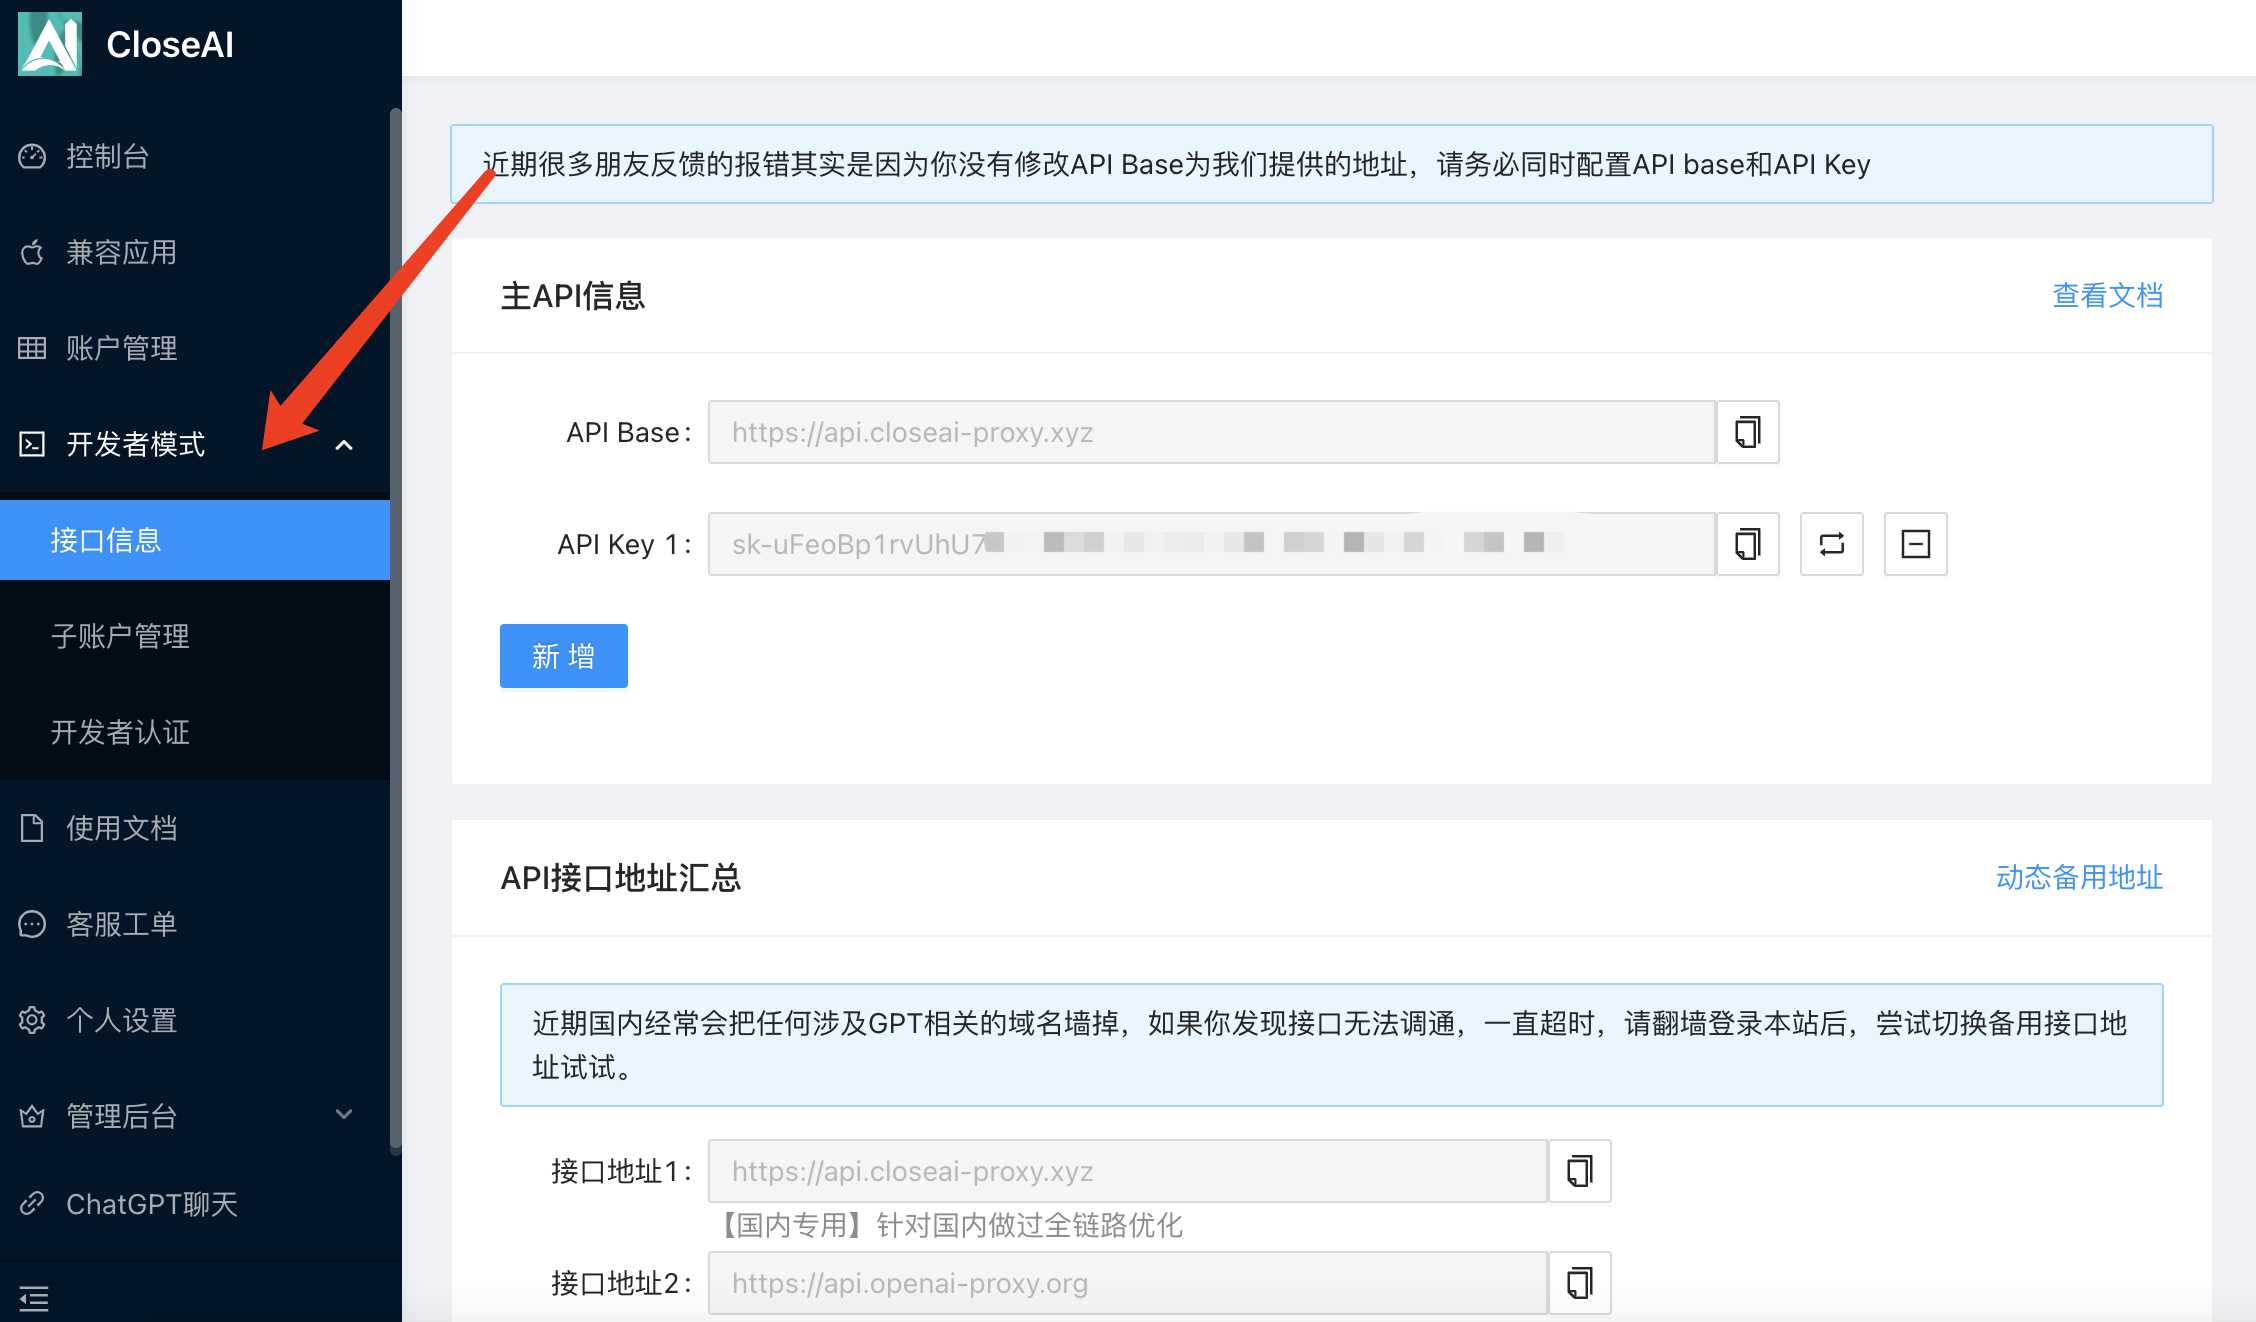
Task: Open 个人设置 personal settings
Action: click(x=32, y=1019)
